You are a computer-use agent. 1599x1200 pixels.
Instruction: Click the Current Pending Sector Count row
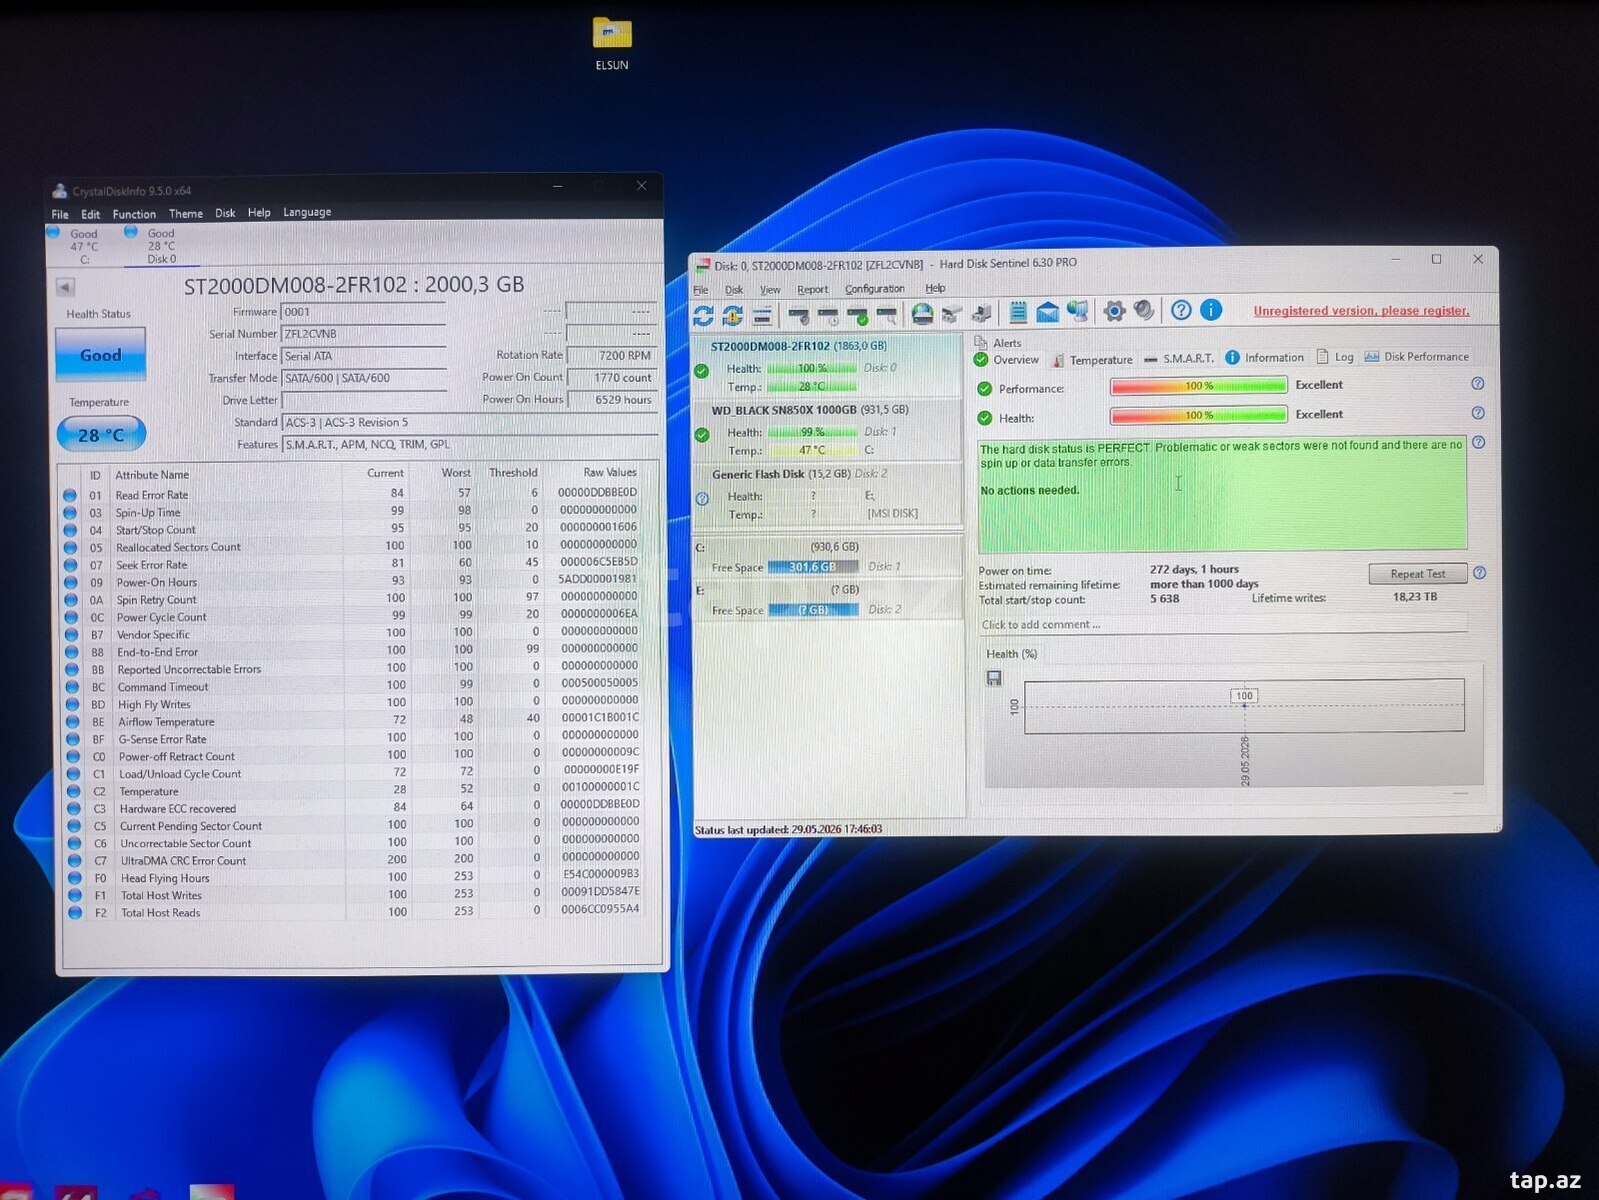tap(354, 826)
